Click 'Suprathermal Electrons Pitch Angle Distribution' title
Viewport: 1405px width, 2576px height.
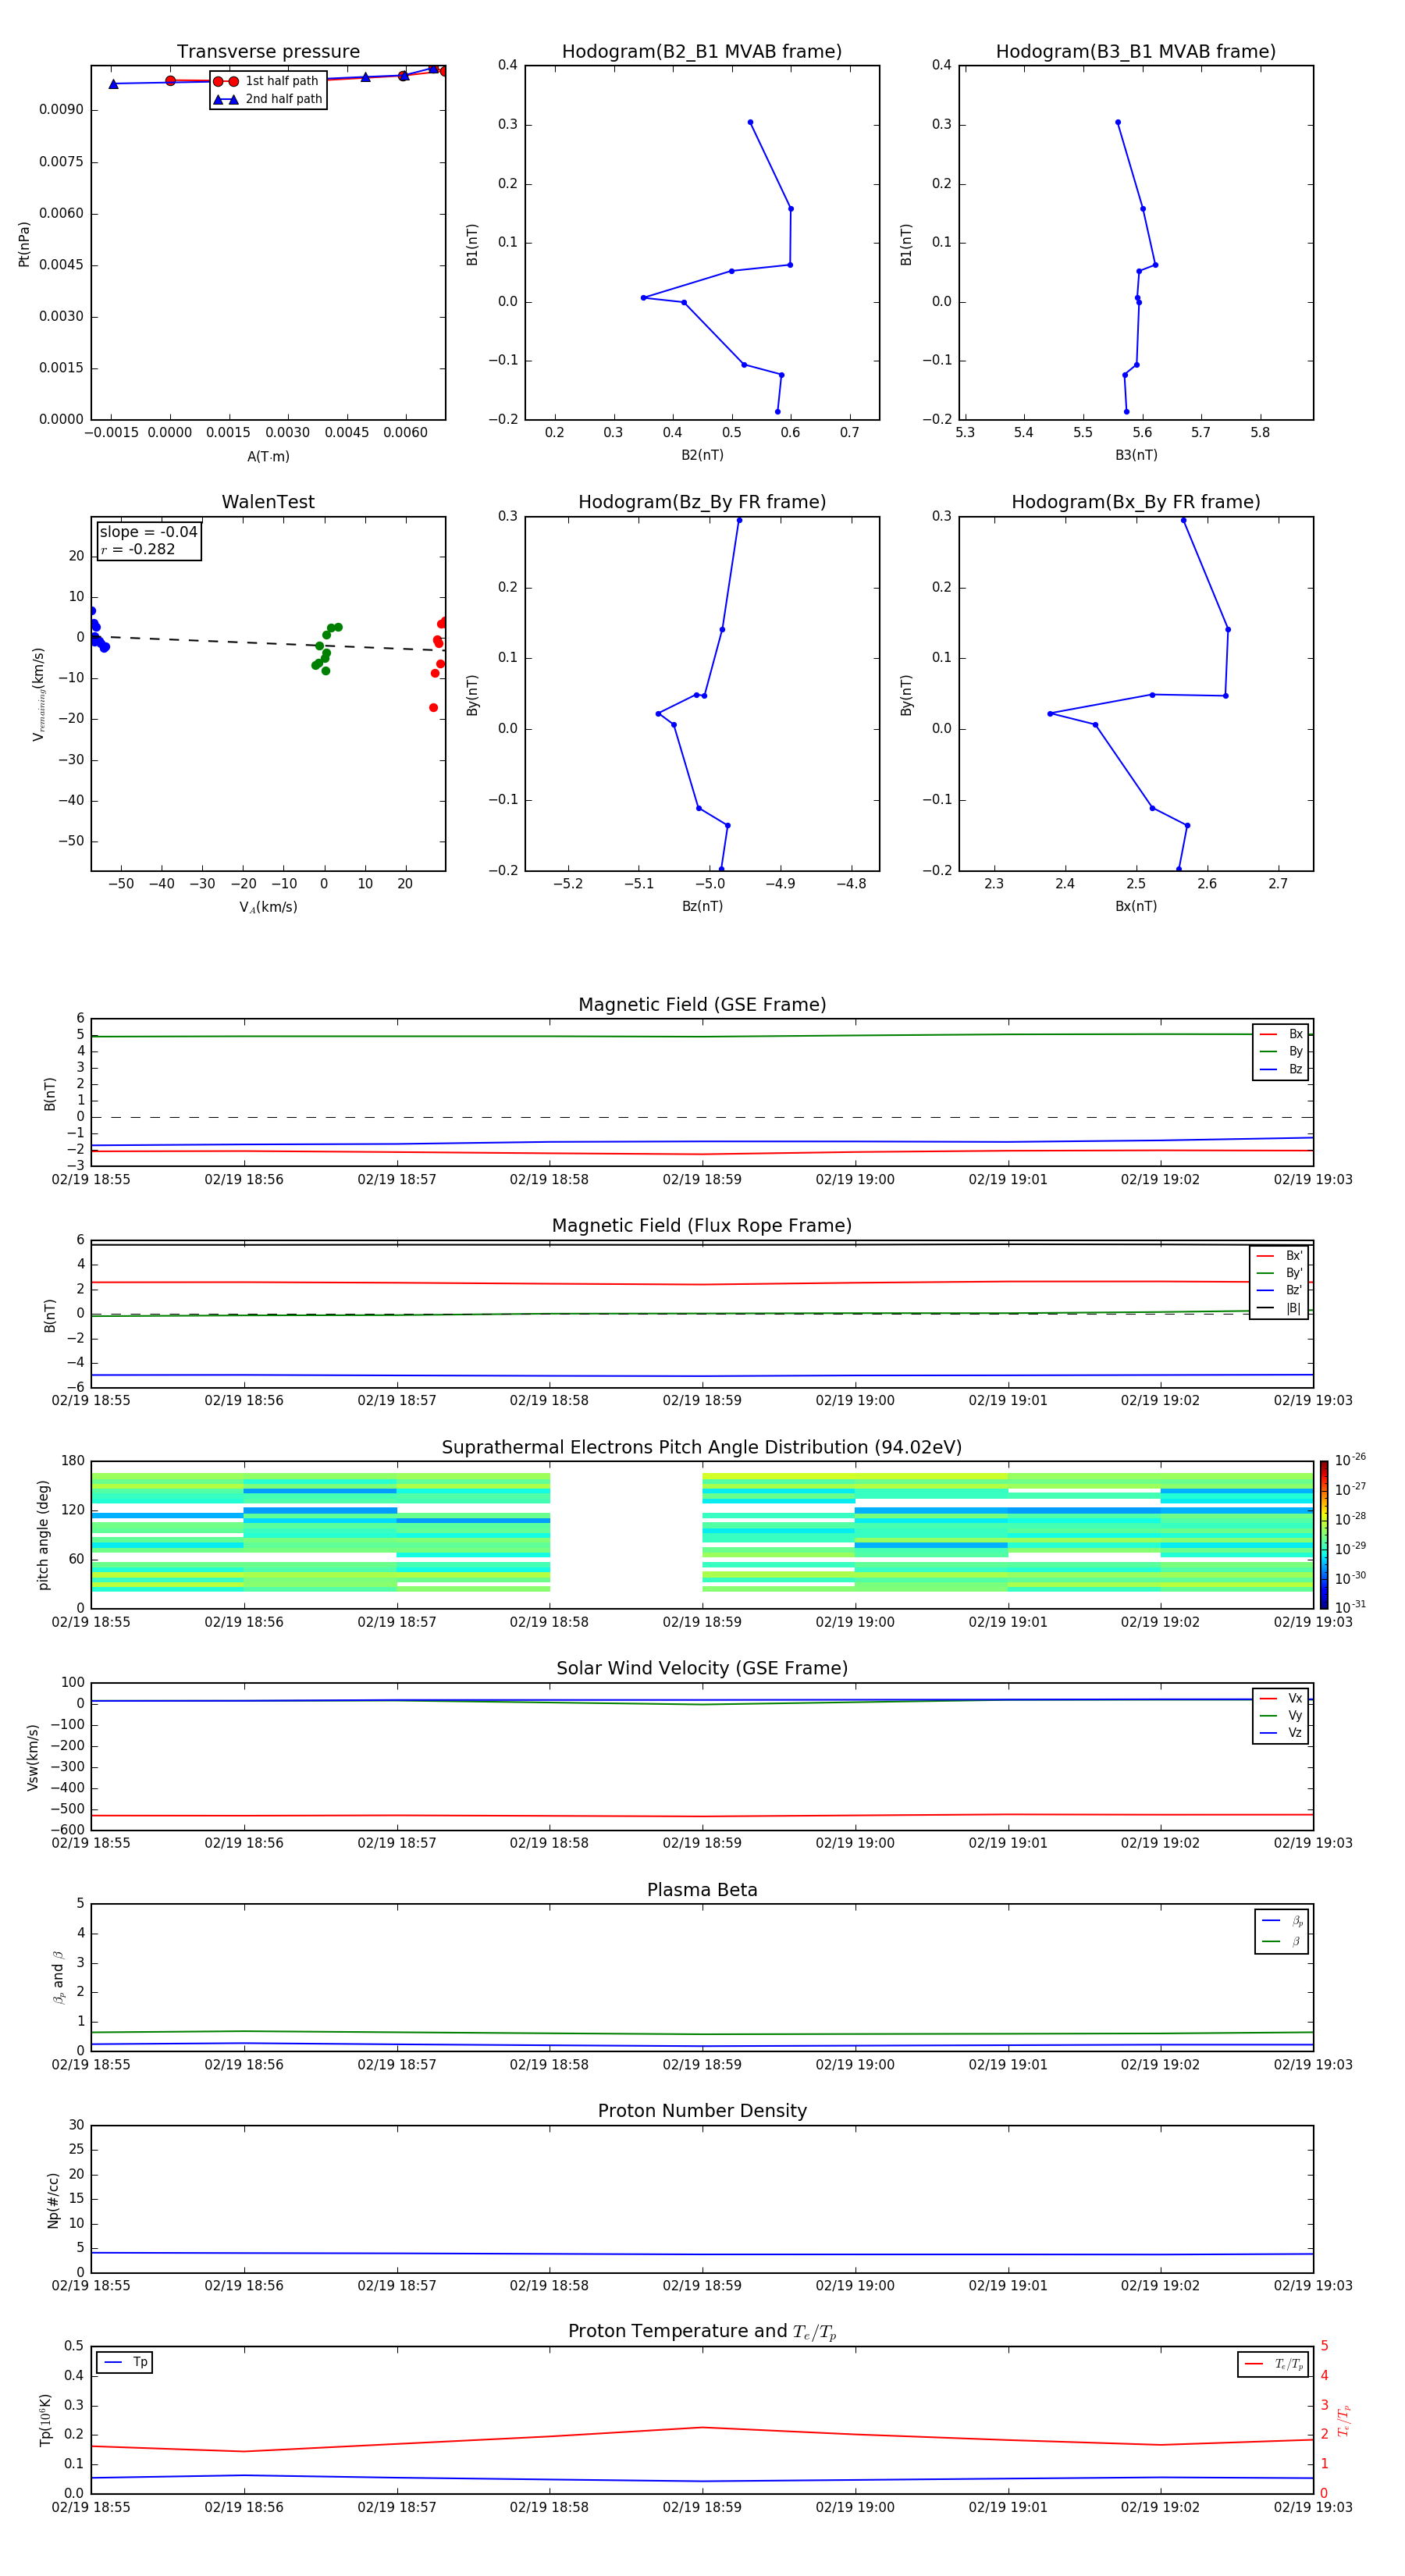coord(702,1448)
